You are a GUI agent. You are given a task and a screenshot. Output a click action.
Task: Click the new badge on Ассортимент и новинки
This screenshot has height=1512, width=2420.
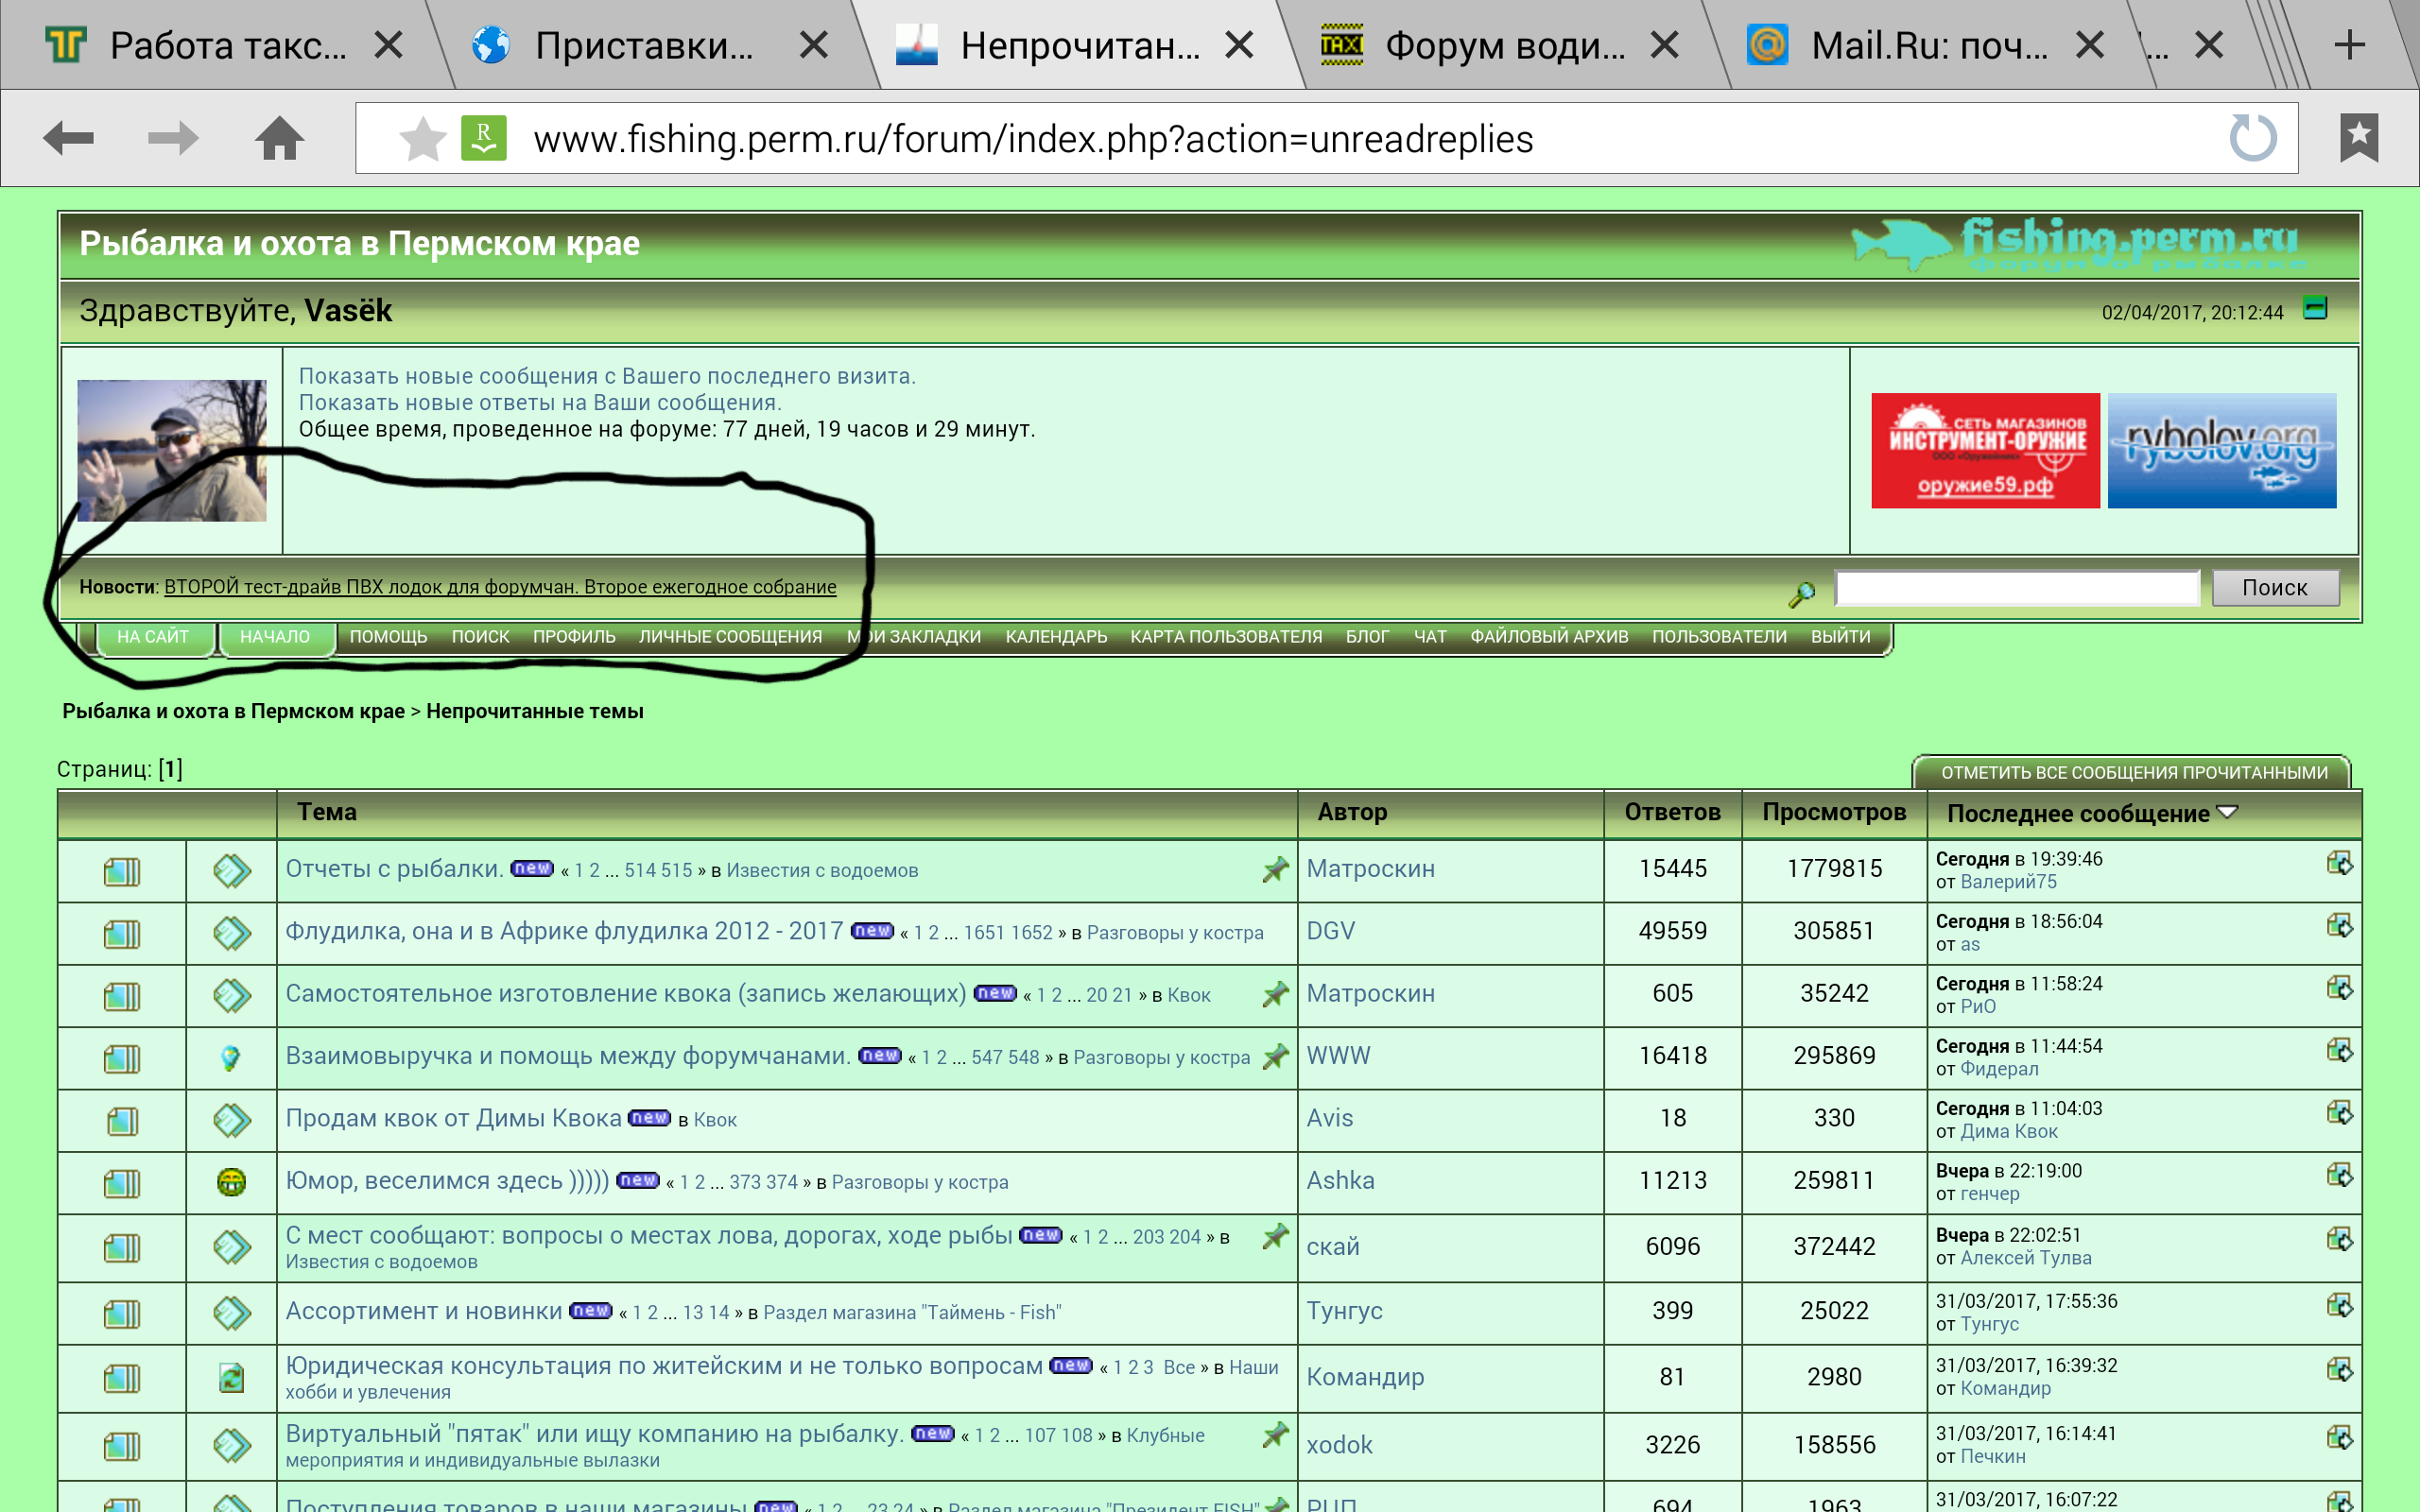tap(591, 1310)
